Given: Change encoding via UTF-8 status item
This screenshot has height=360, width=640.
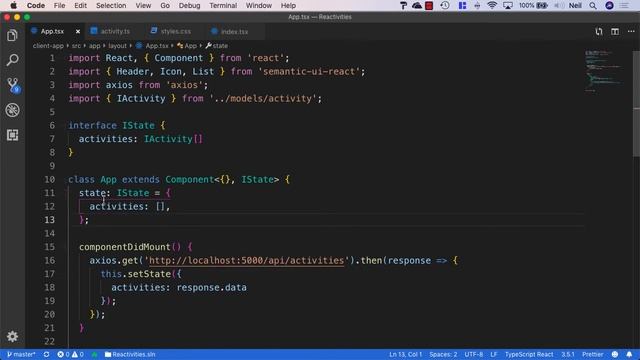Looking at the screenshot, I should (x=473, y=354).
